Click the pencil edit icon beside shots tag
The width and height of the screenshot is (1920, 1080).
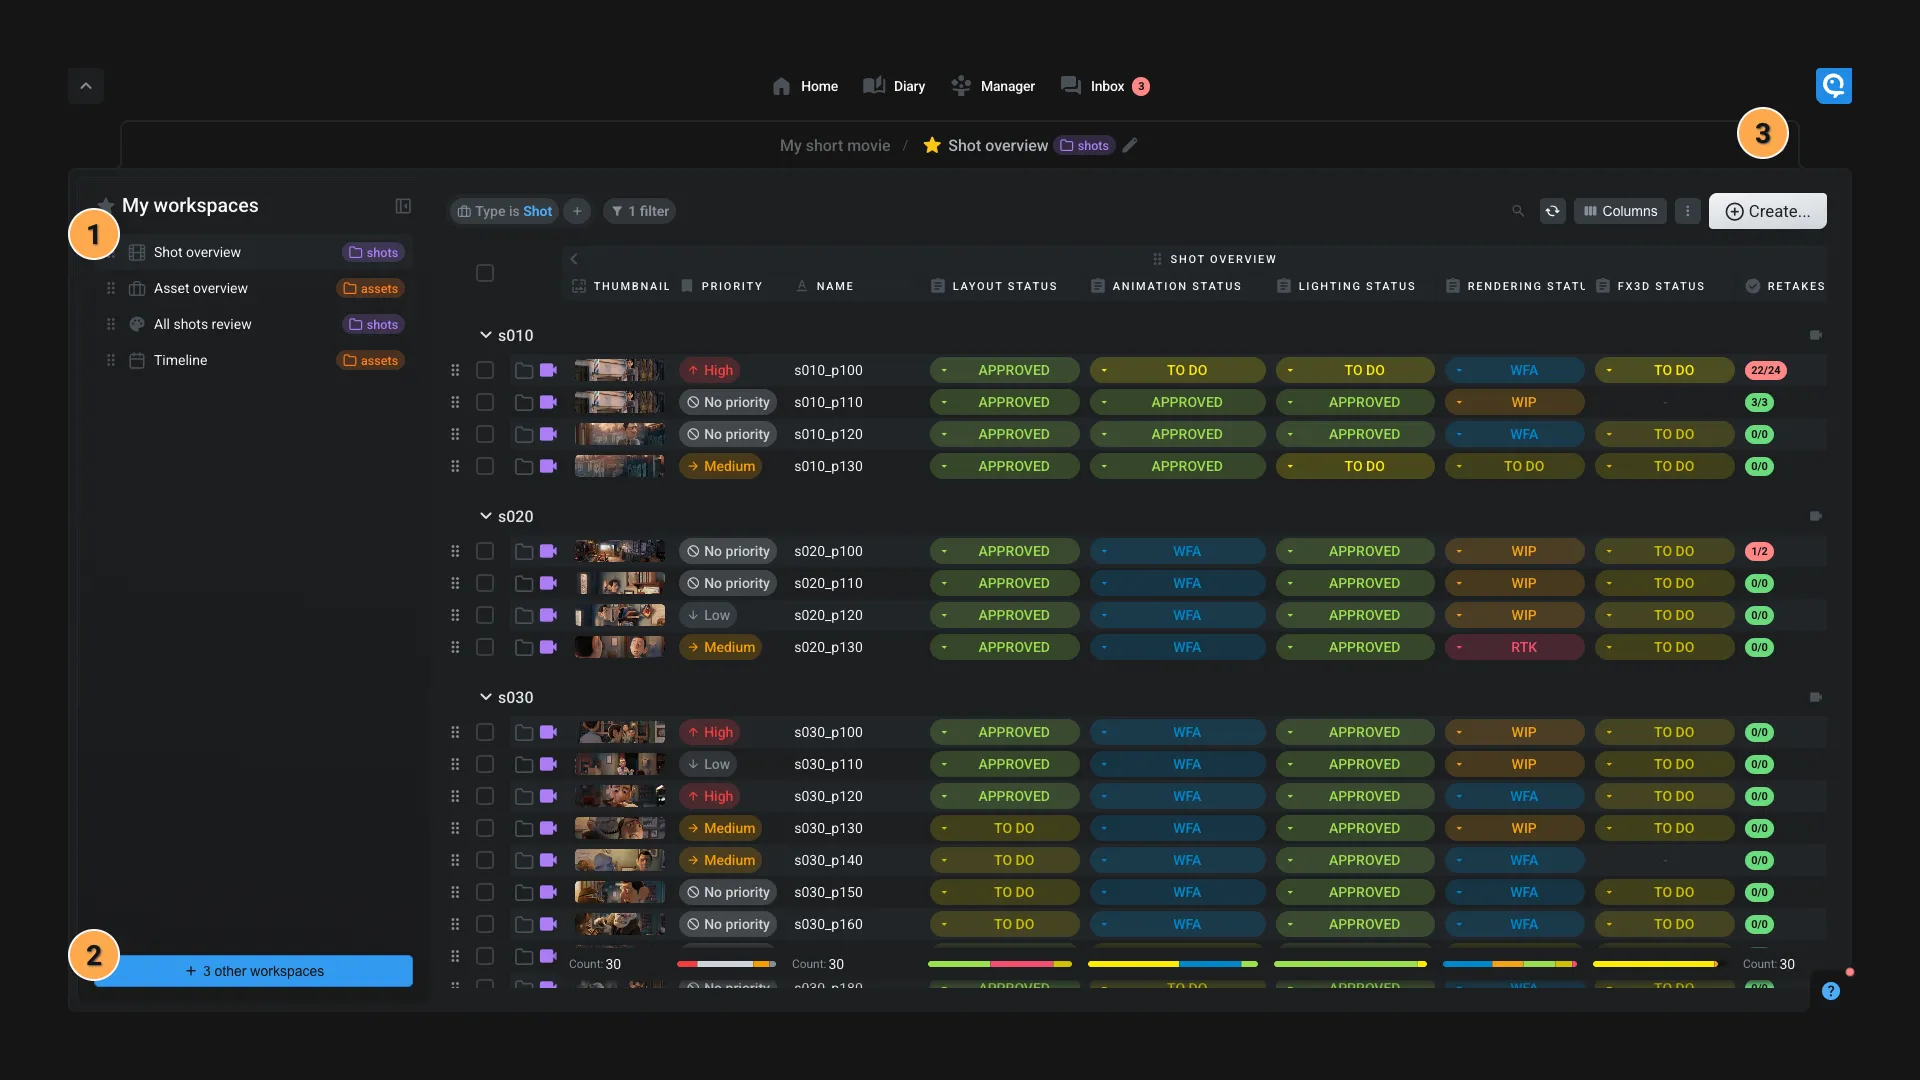pyautogui.click(x=1130, y=146)
